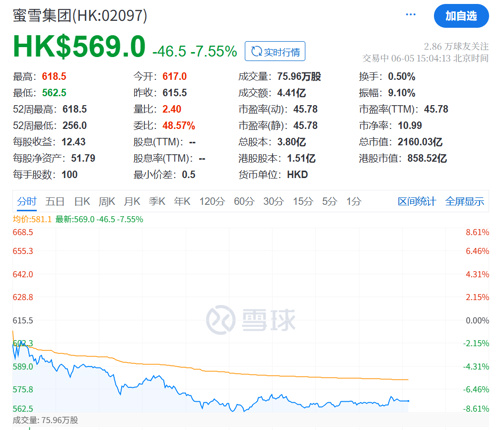Refresh the 实时行情 real-time quote
The width and height of the screenshot is (500, 430).
pyautogui.click(x=275, y=51)
